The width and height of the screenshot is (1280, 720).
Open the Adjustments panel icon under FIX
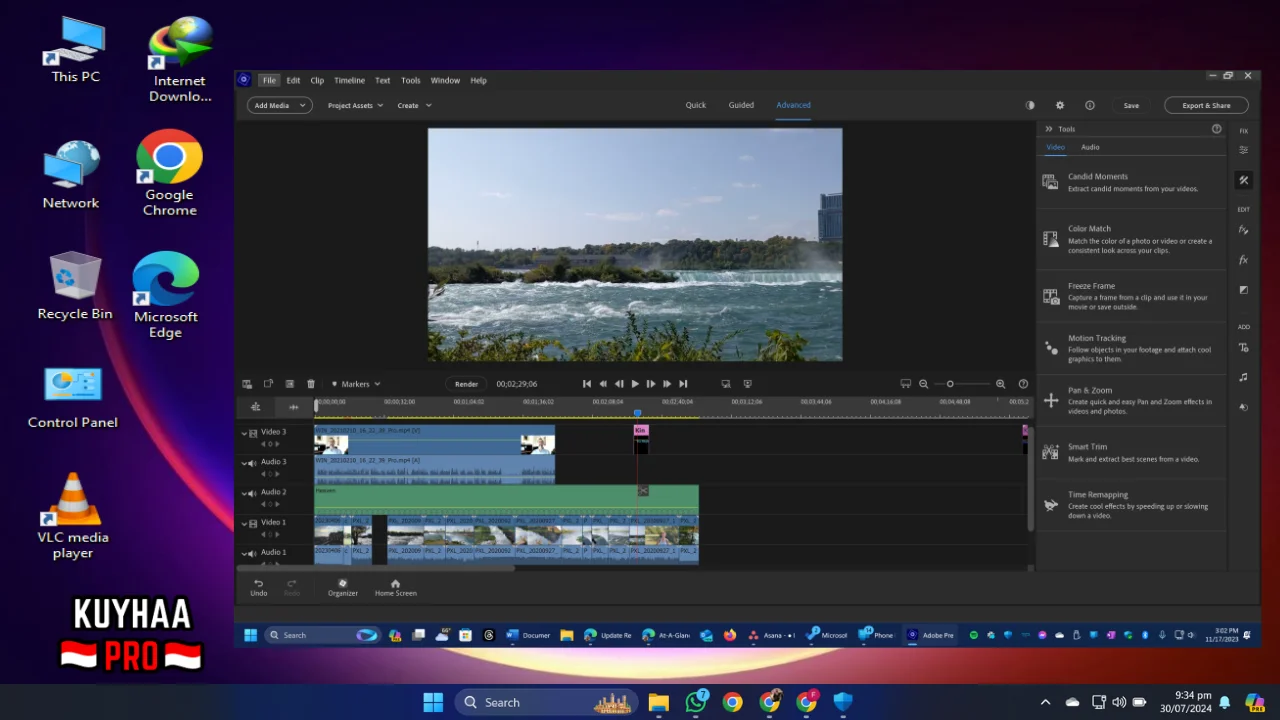click(x=1243, y=150)
